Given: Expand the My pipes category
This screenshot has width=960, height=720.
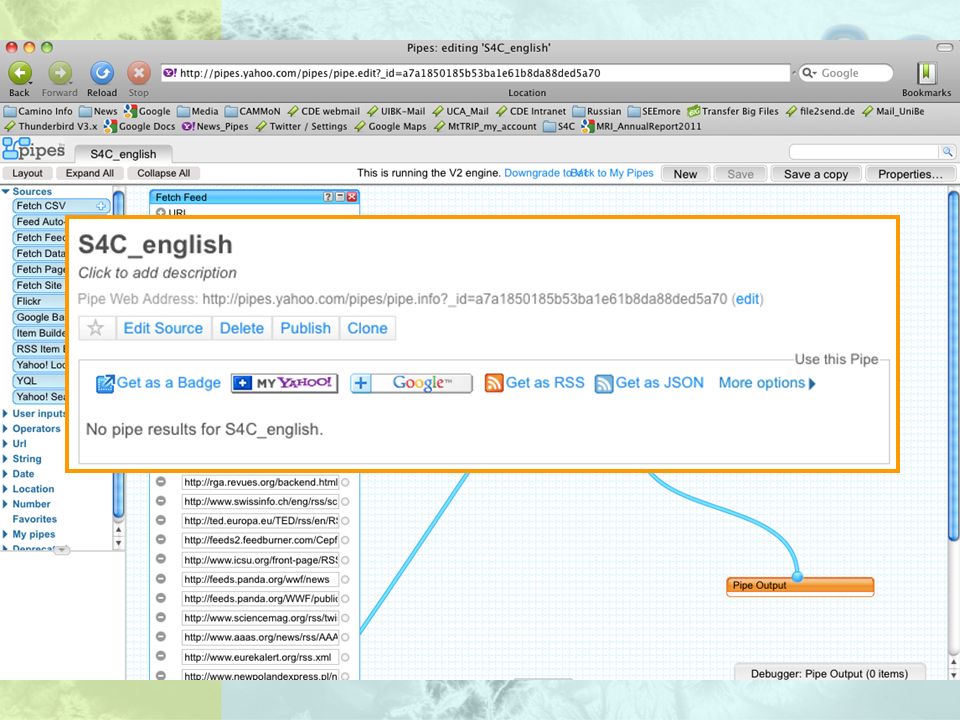Looking at the screenshot, I should pos(6,534).
